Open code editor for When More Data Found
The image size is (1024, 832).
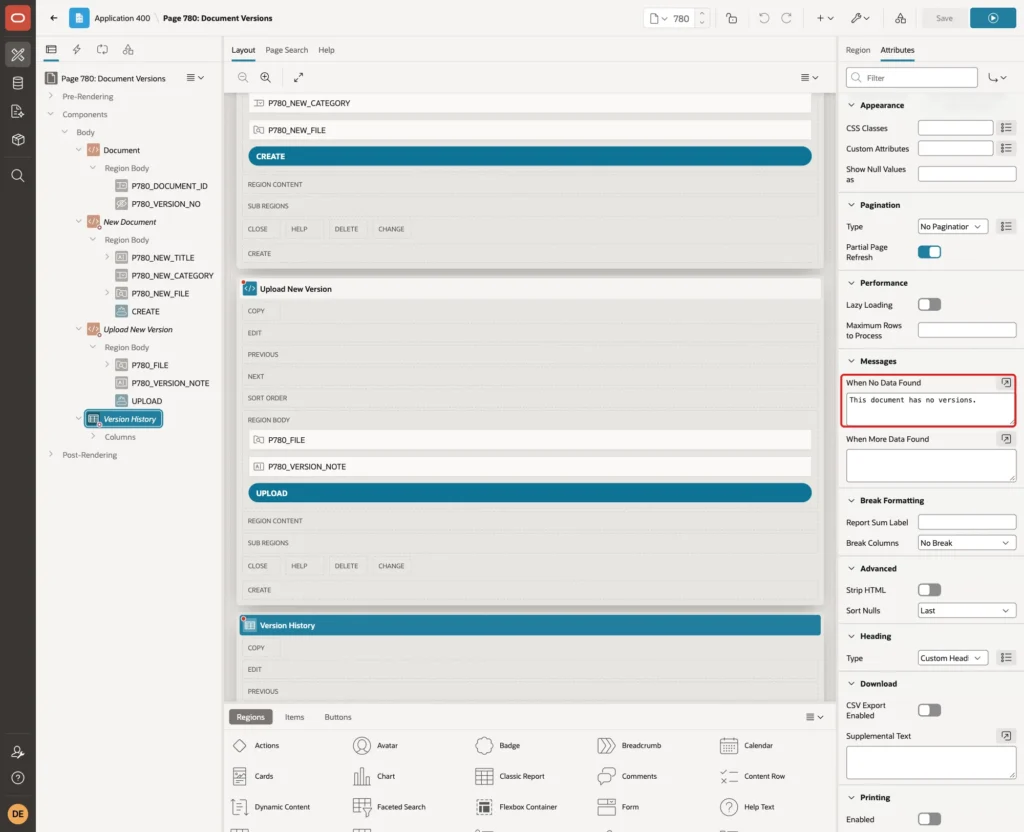pyautogui.click(x=1006, y=439)
